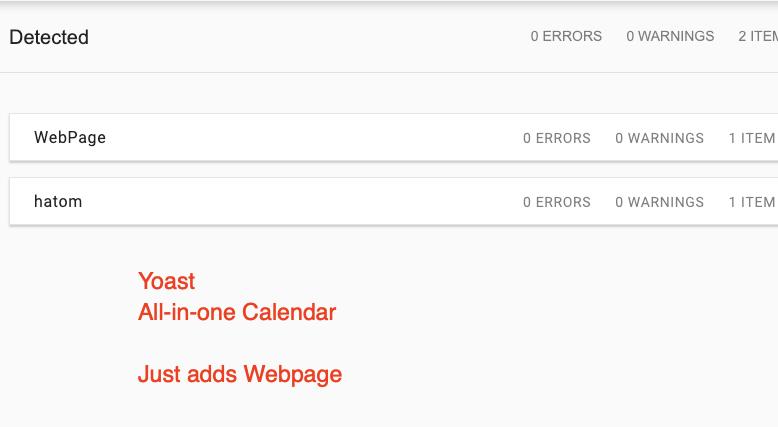Open the 1 ITEM count for hatom

[x=752, y=202]
